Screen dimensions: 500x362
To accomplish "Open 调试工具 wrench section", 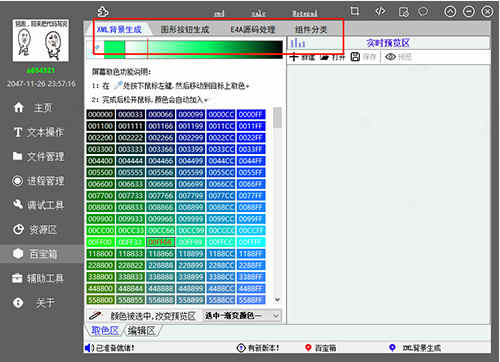I will point(38,205).
